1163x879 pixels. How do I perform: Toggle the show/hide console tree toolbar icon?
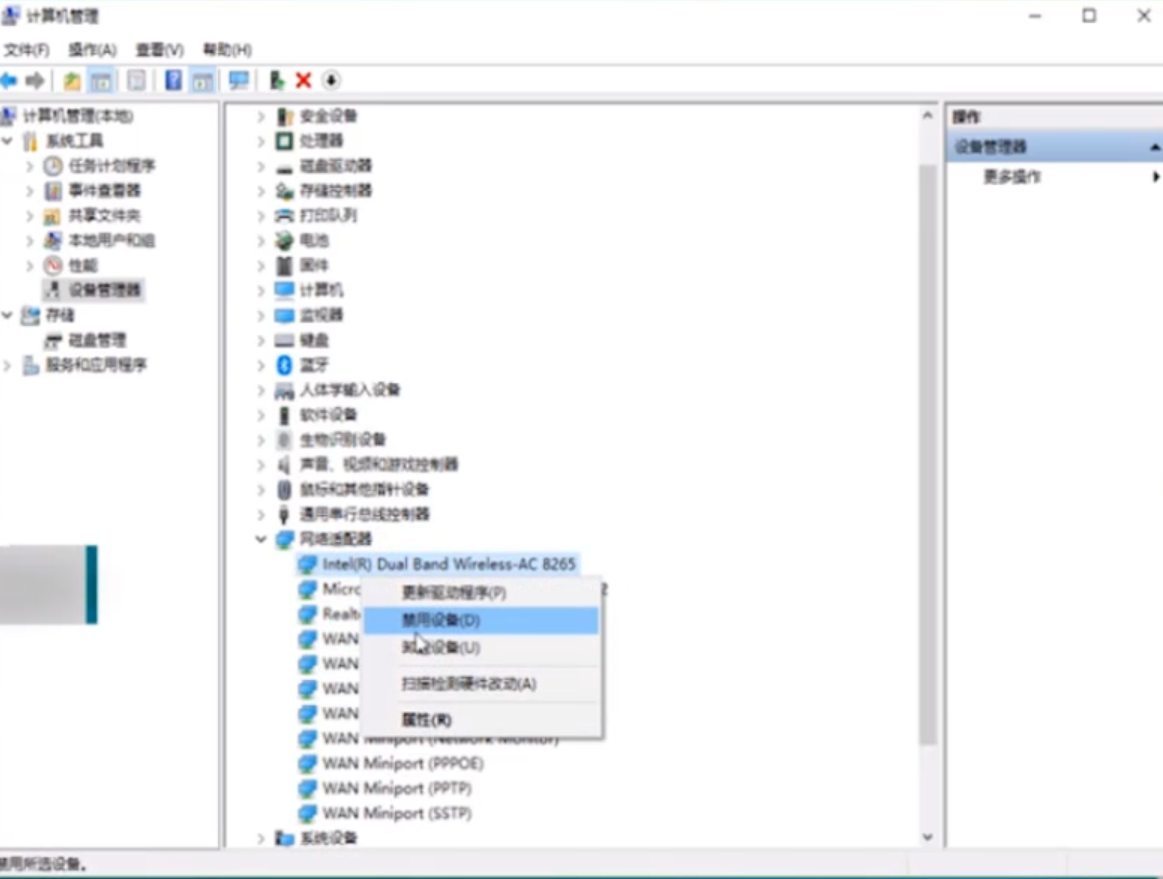click(102, 81)
